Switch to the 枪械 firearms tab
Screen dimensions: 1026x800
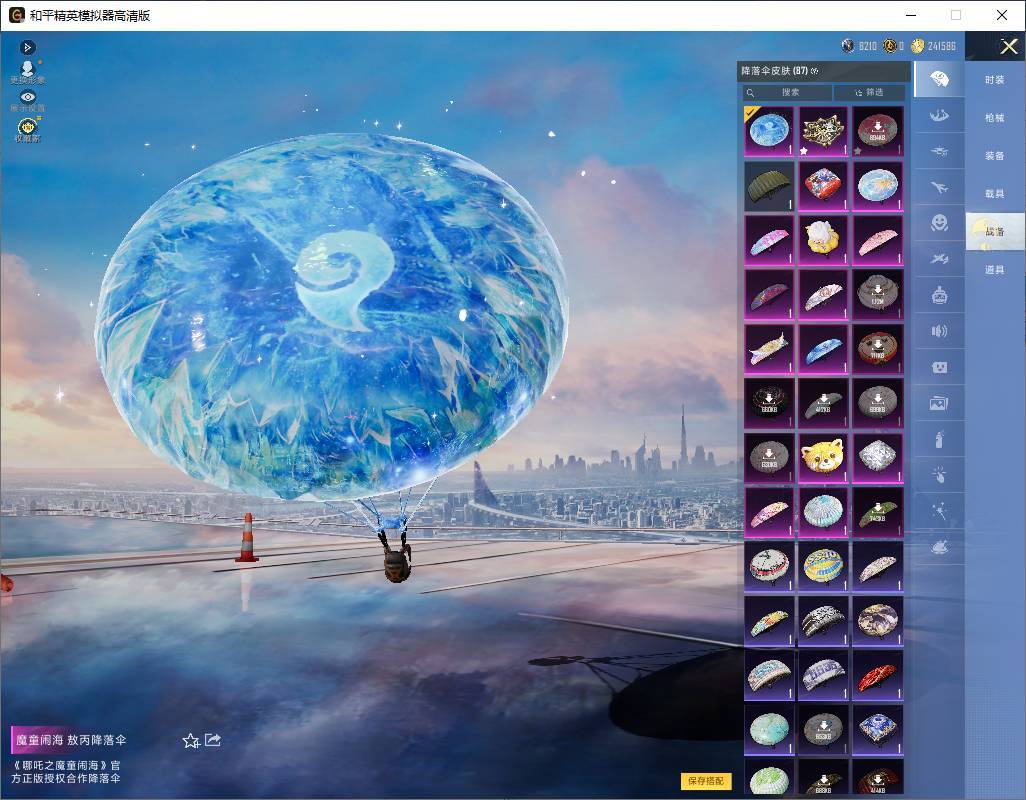coord(995,118)
